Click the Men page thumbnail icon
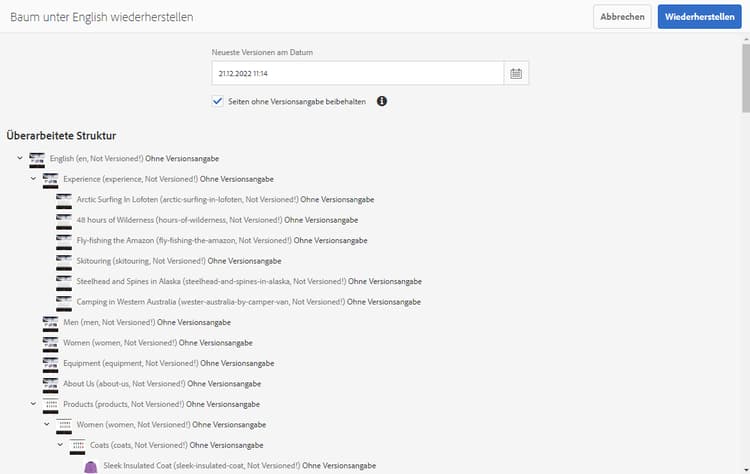750x474 pixels. pos(50,324)
